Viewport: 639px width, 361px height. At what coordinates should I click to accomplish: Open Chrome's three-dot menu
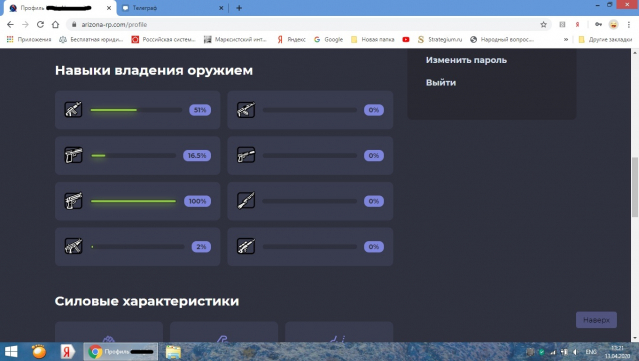click(x=629, y=24)
